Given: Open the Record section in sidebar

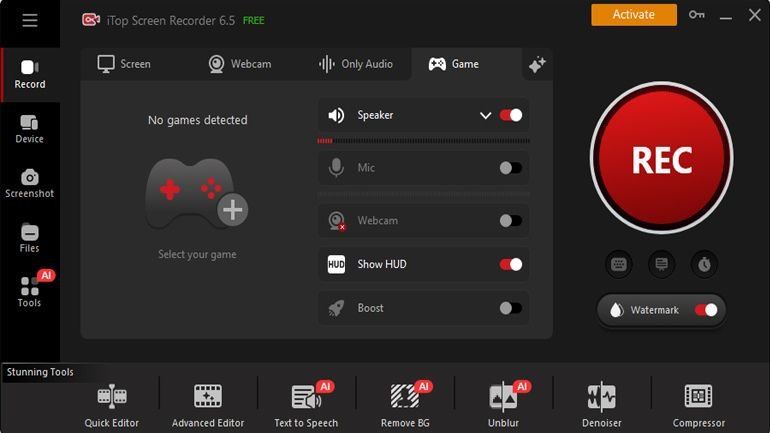Looking at the screenshot, I should [30, 75].
